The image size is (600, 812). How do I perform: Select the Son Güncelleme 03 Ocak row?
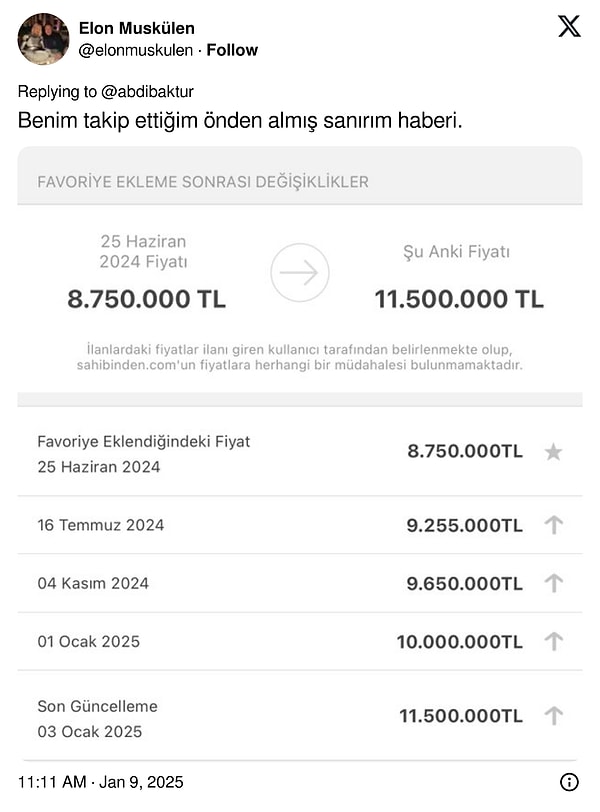coord(300,716)
